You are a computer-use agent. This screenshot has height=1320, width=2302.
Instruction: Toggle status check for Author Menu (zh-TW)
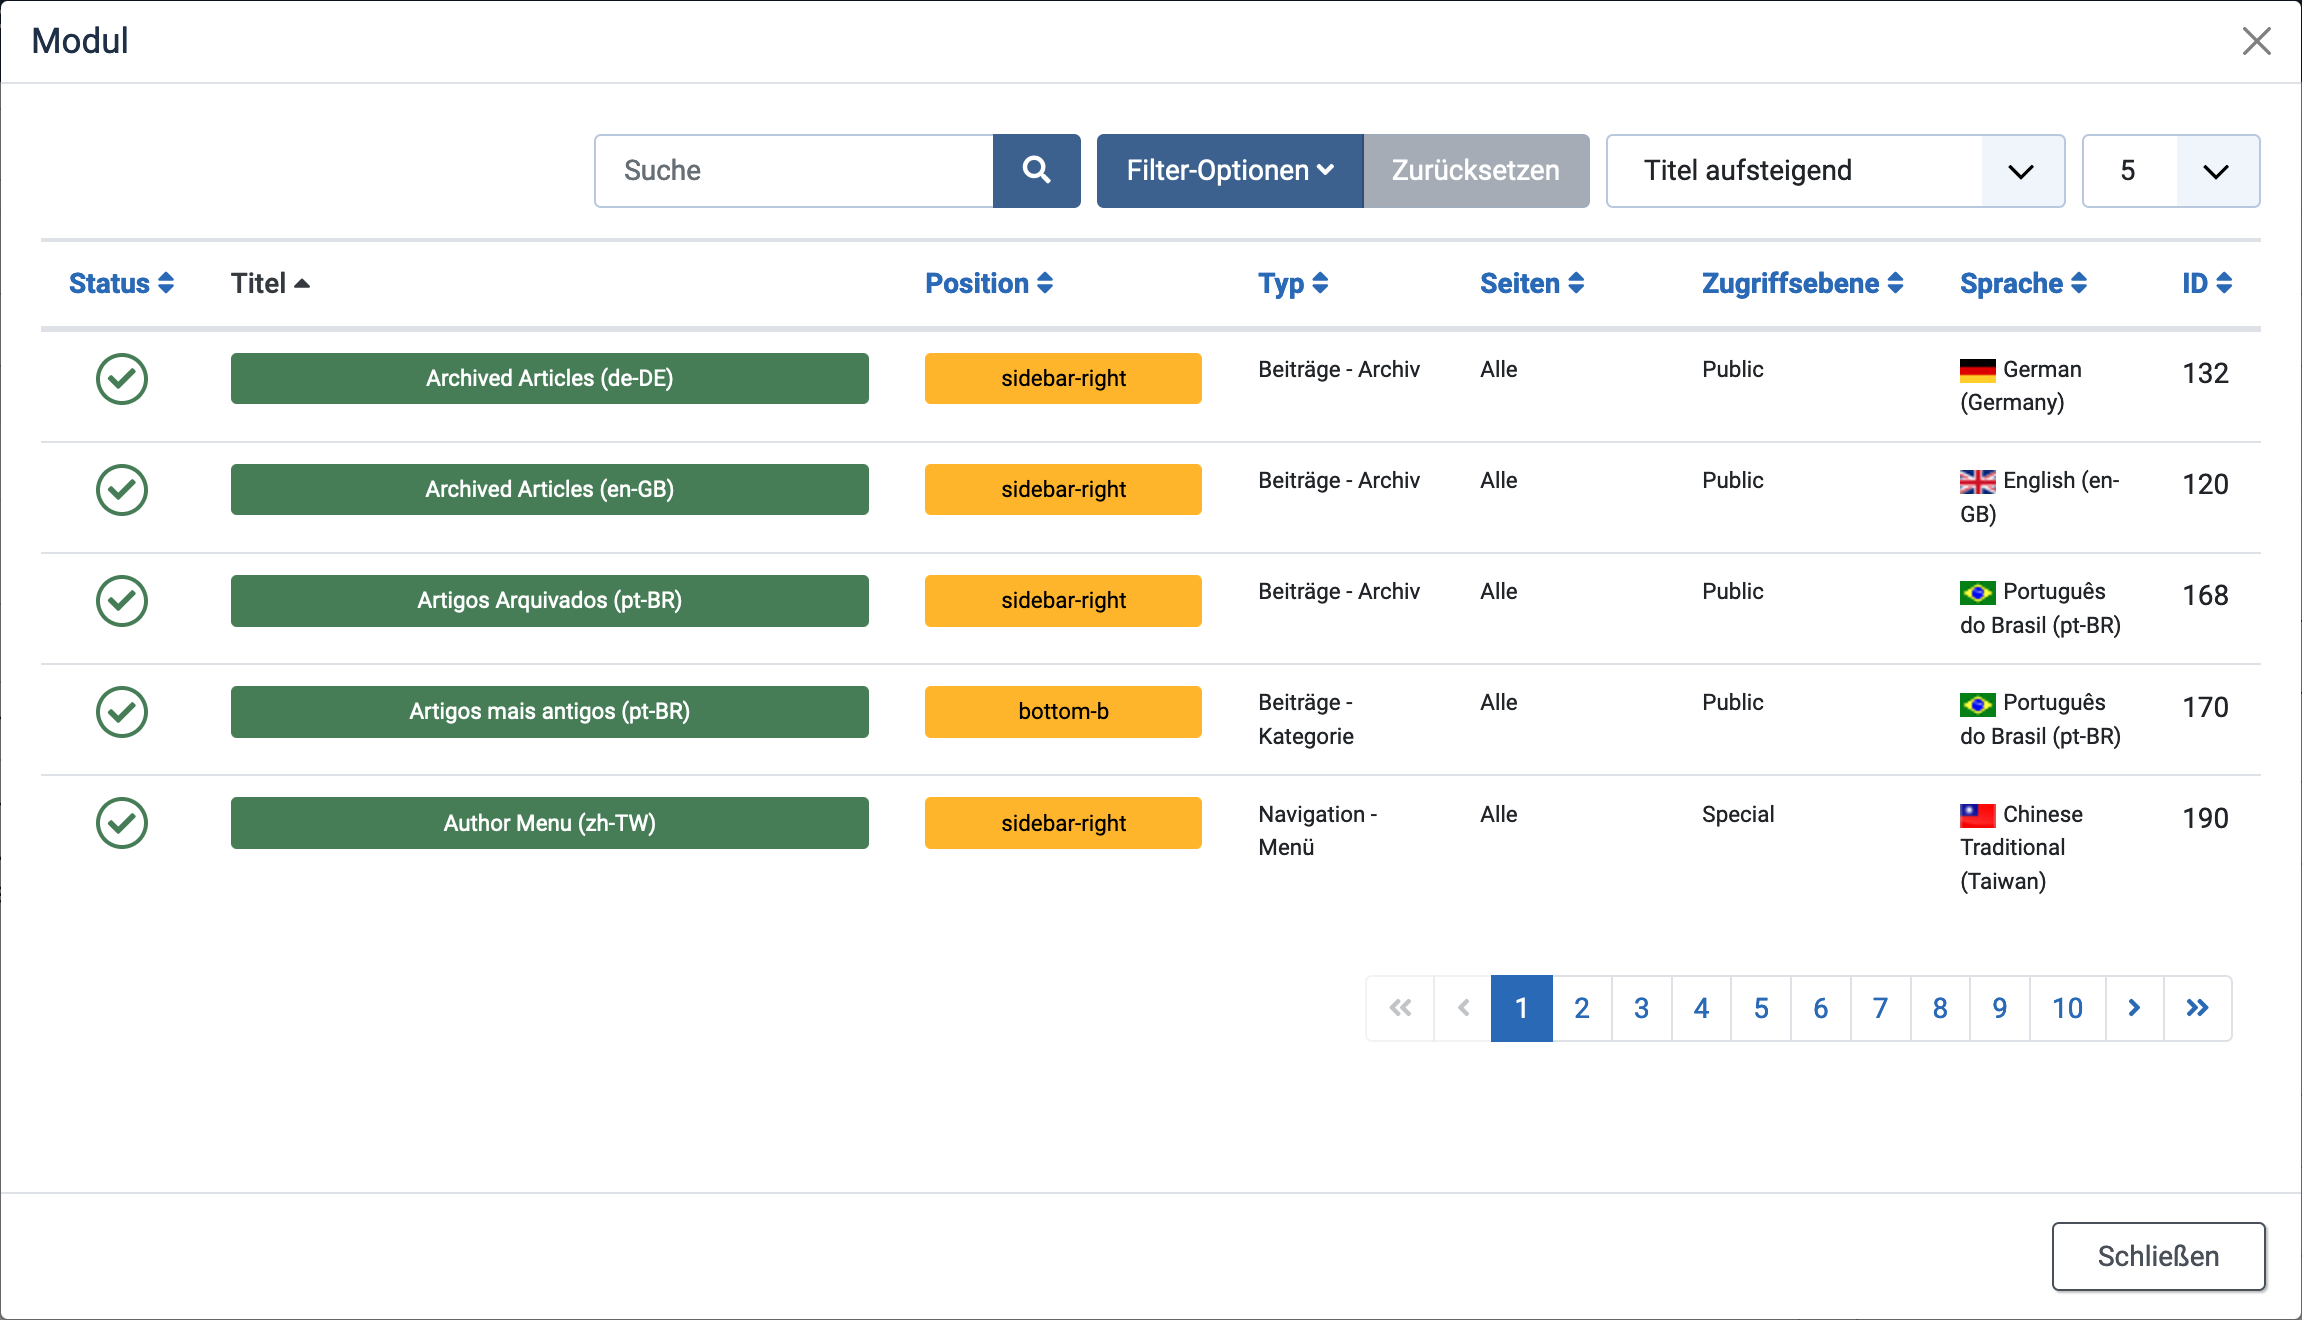(x=122, y=823)
